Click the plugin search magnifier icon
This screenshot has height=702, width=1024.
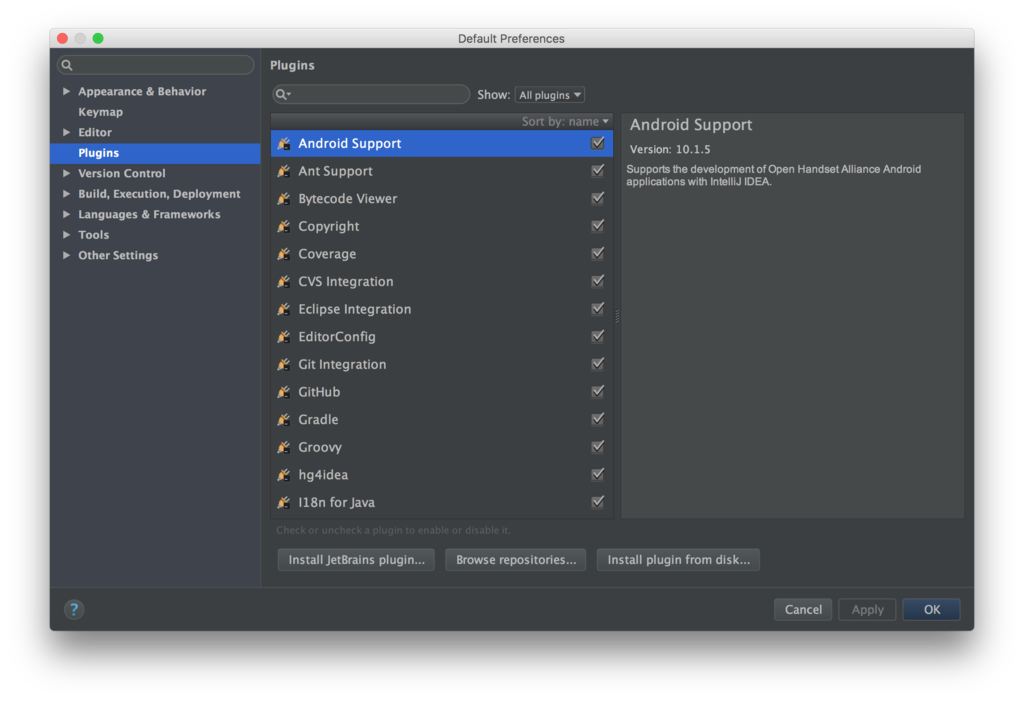[282, 95]
